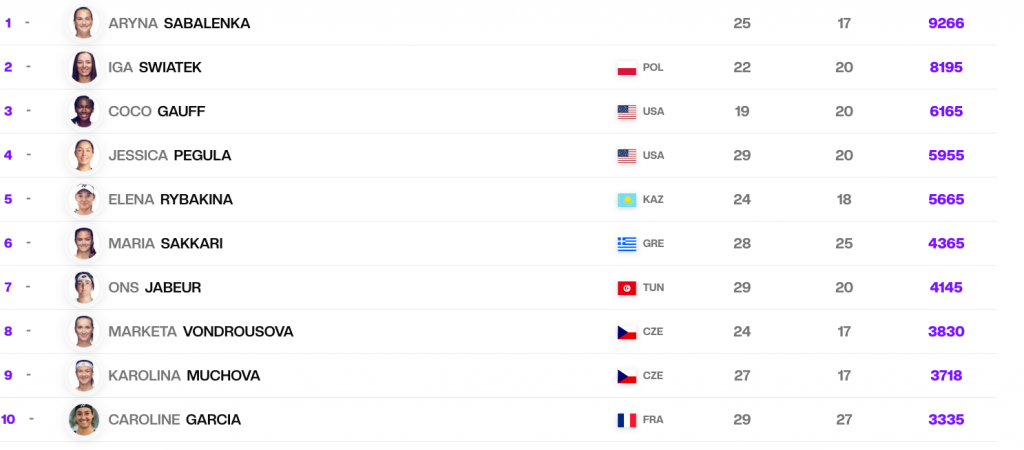Viewport: 1024px width, 450px height.
Task: Click Coco Gauff's avatar image
Action: pos(84,111)
